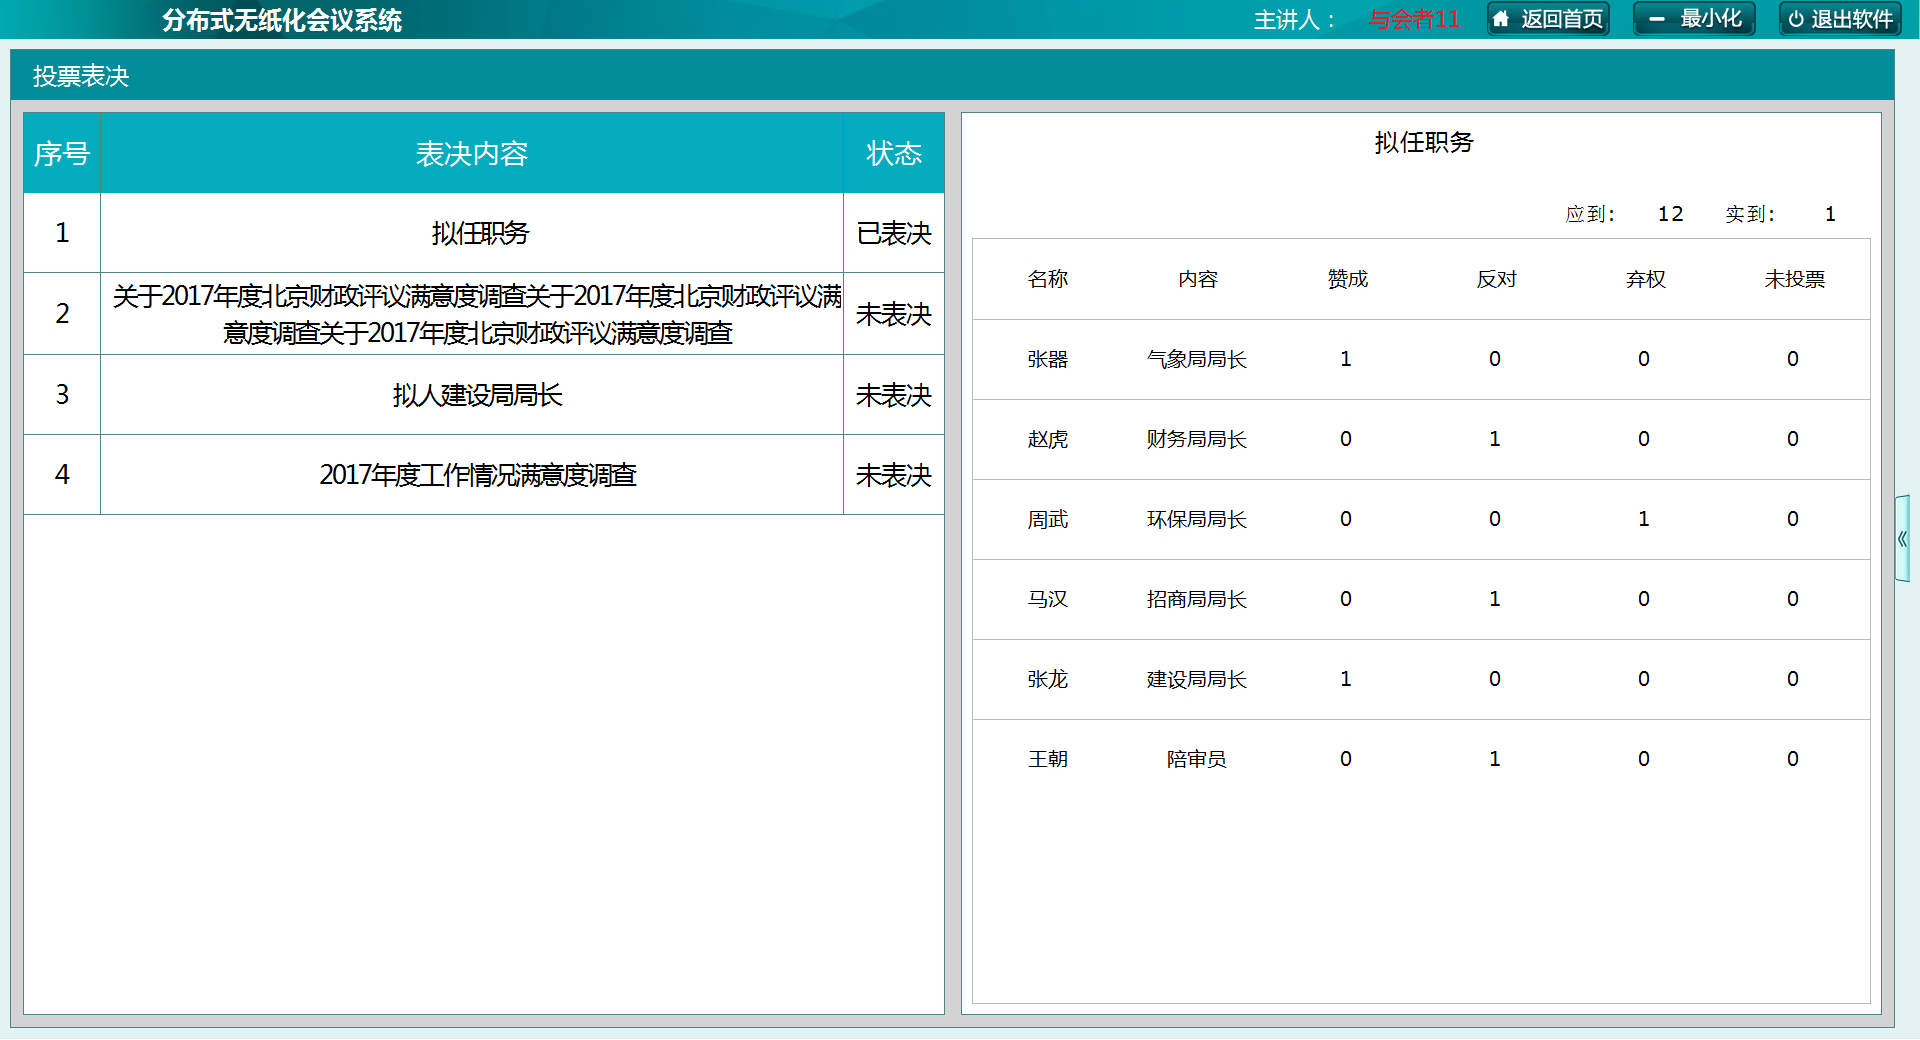Click the 未投票 column header
The image size is (1920, 1040).
[x=1794, y=279]
